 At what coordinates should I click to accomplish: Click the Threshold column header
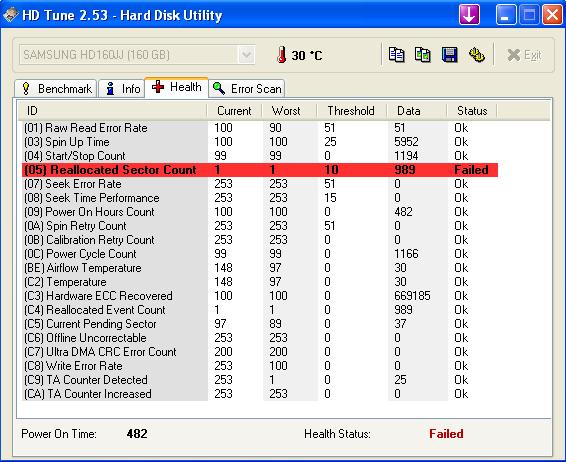(351, 111)
